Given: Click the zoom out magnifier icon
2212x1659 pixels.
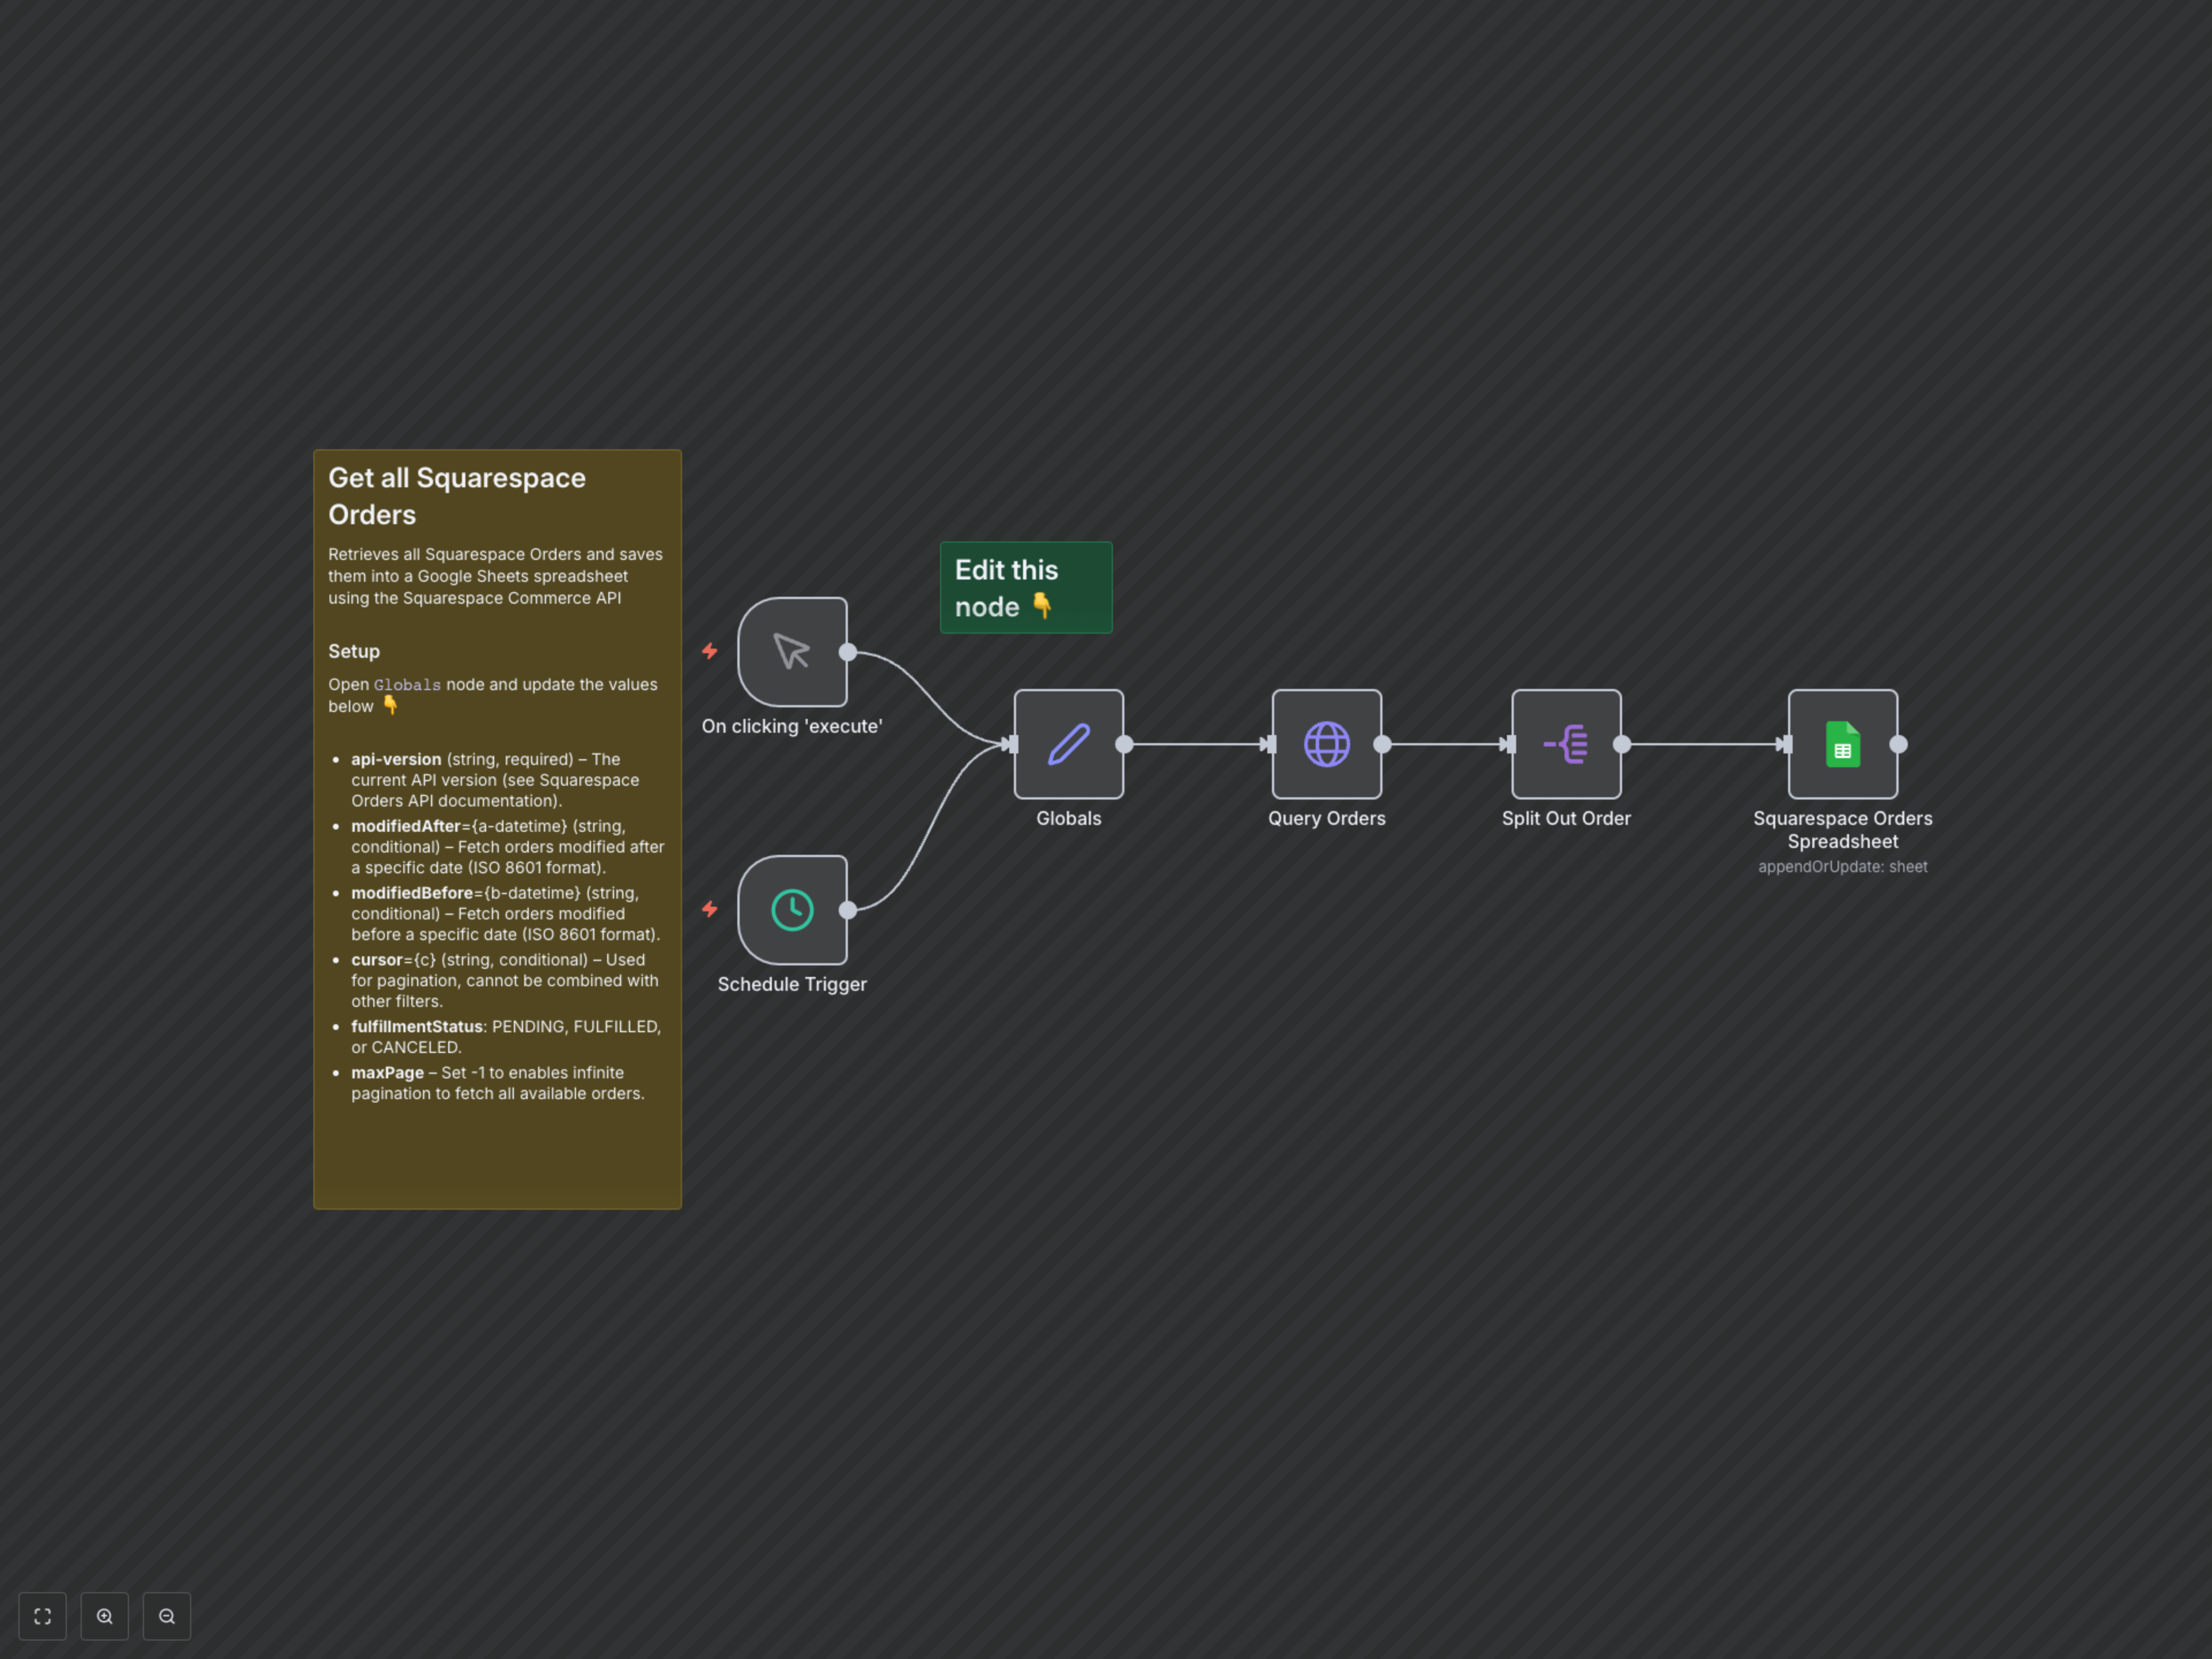Looking at the screenshot, I should pyautogui.click(x=167, y=1616).
